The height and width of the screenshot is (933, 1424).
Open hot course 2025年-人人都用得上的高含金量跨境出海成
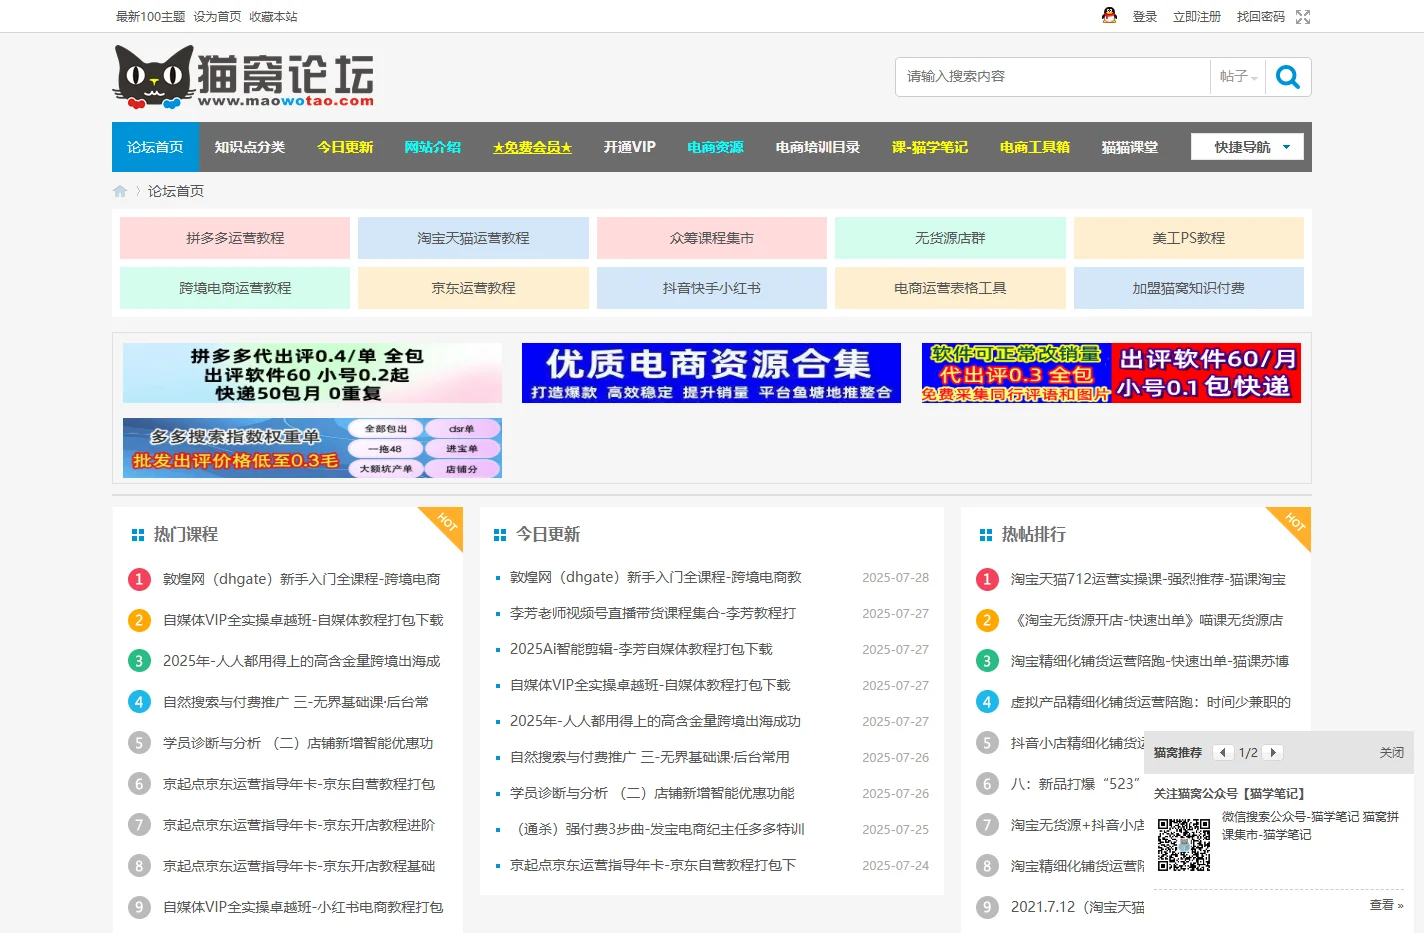(x=301, y=661)
